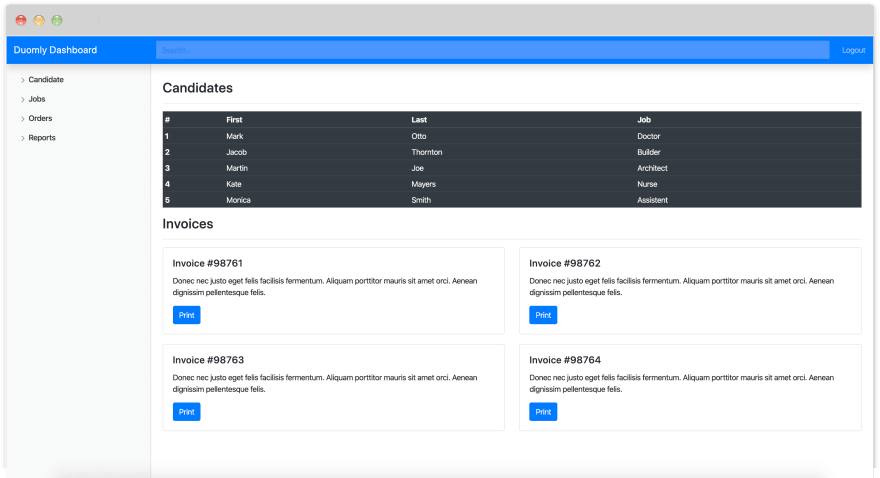This screenshot has width=880, height=478.
Task: Focus the Search input field
Action: (x=492, y=50)
